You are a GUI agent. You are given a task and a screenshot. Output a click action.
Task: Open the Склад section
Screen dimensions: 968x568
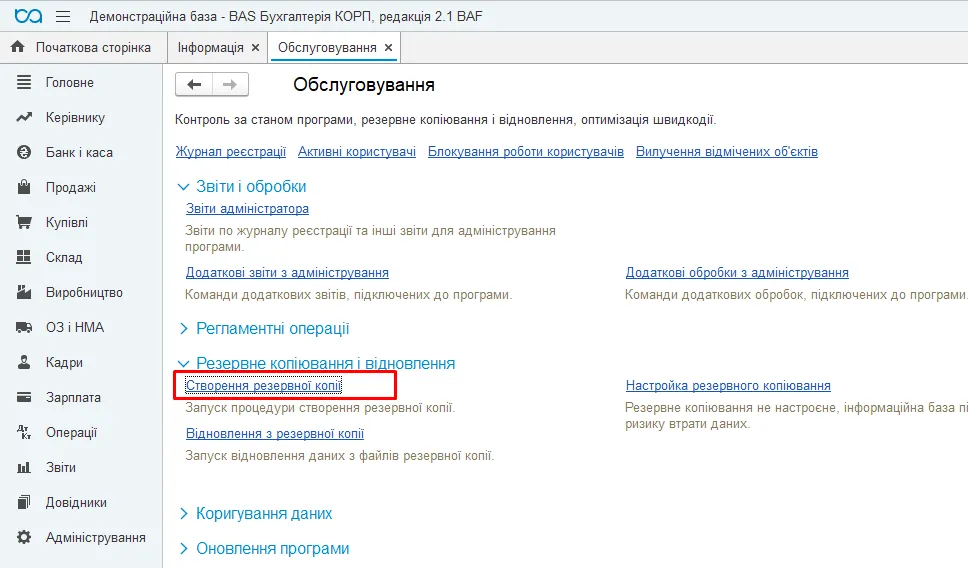(x=64, y=257)
